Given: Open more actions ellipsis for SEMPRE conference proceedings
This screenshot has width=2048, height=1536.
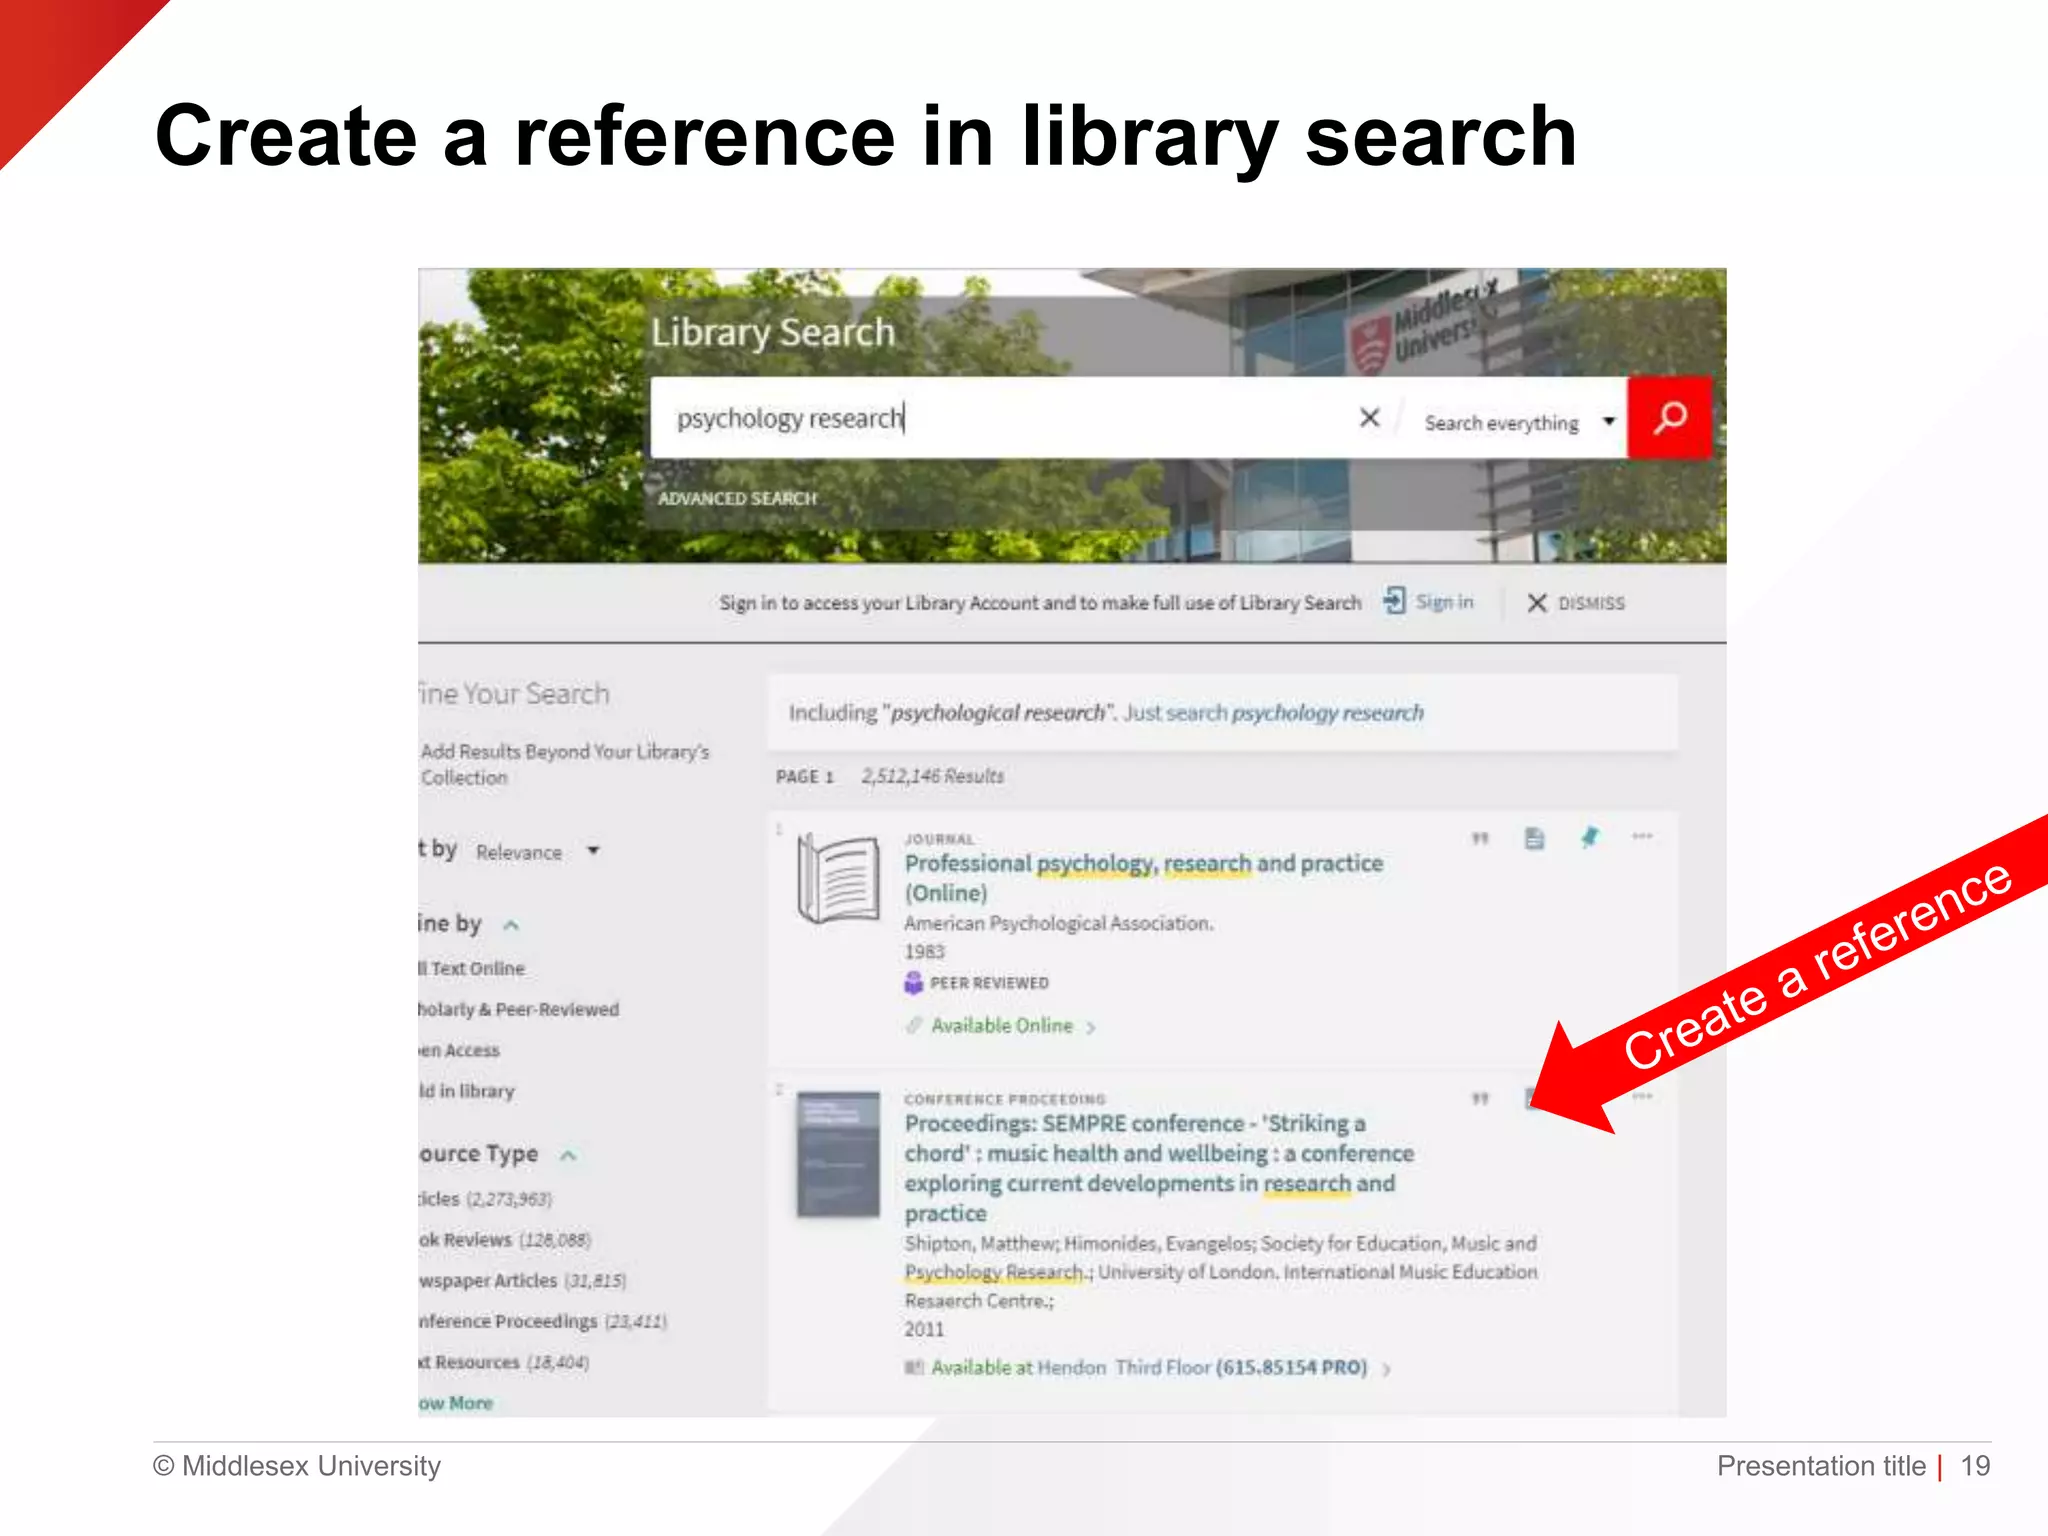Looking at the screenshot, I should point(1642,1097).
